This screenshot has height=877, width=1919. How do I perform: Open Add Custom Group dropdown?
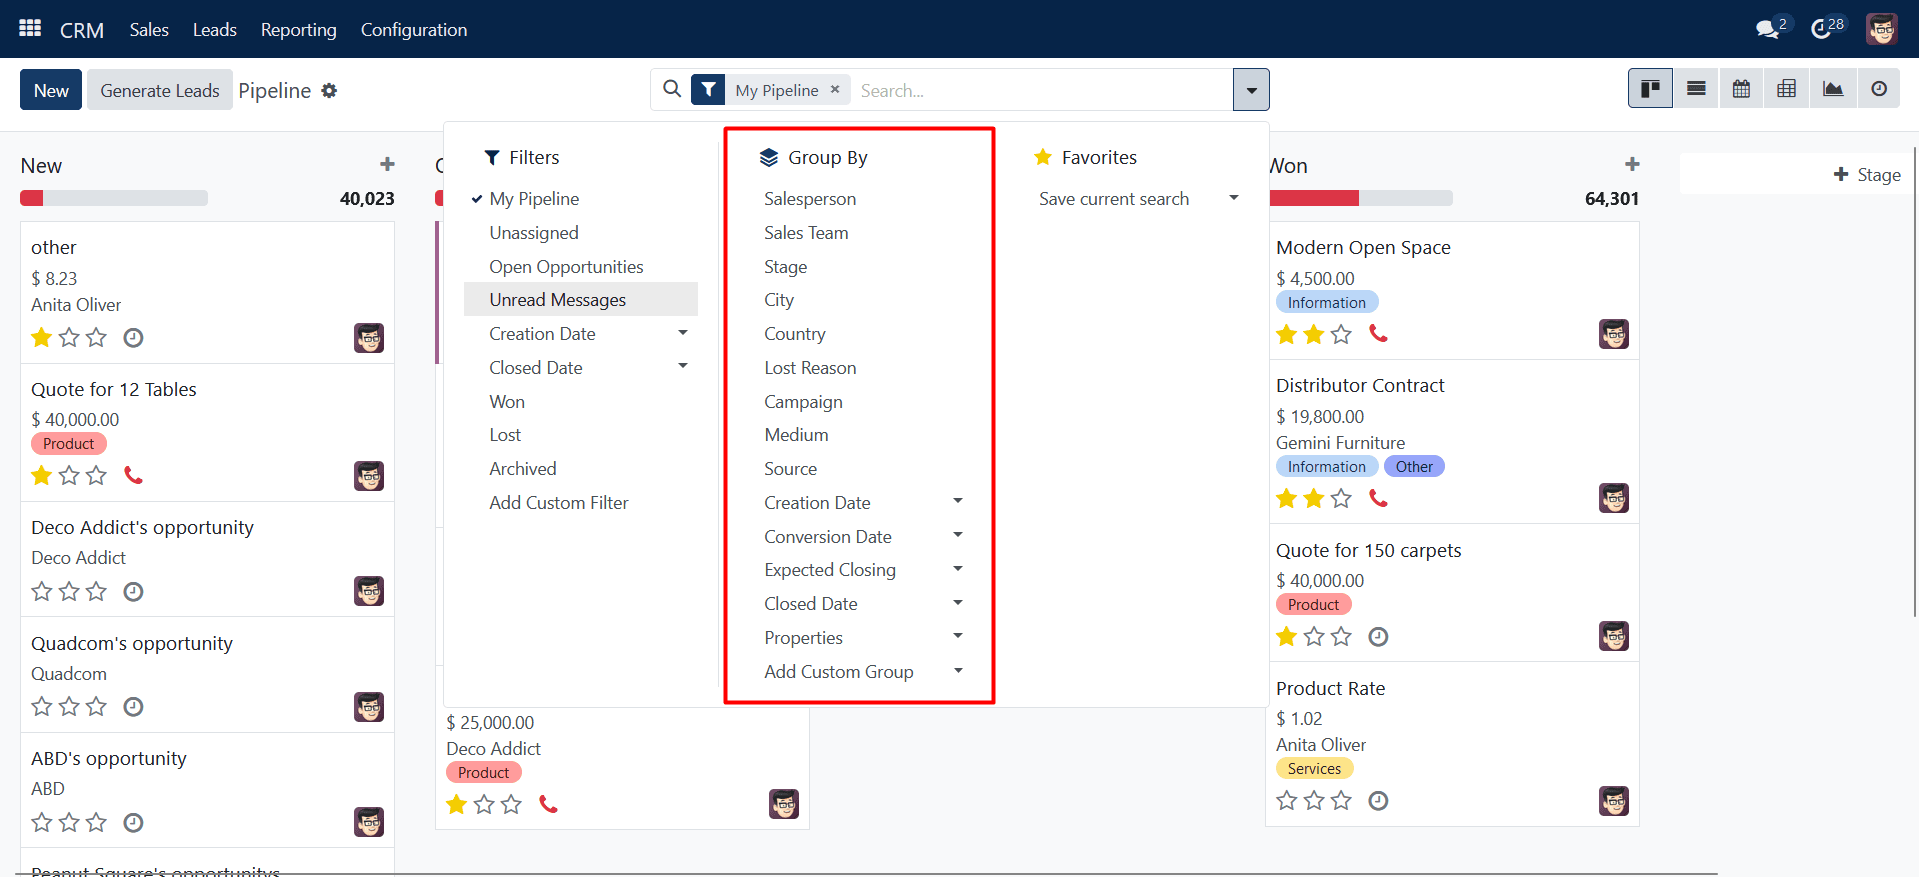tap(863, 672)
